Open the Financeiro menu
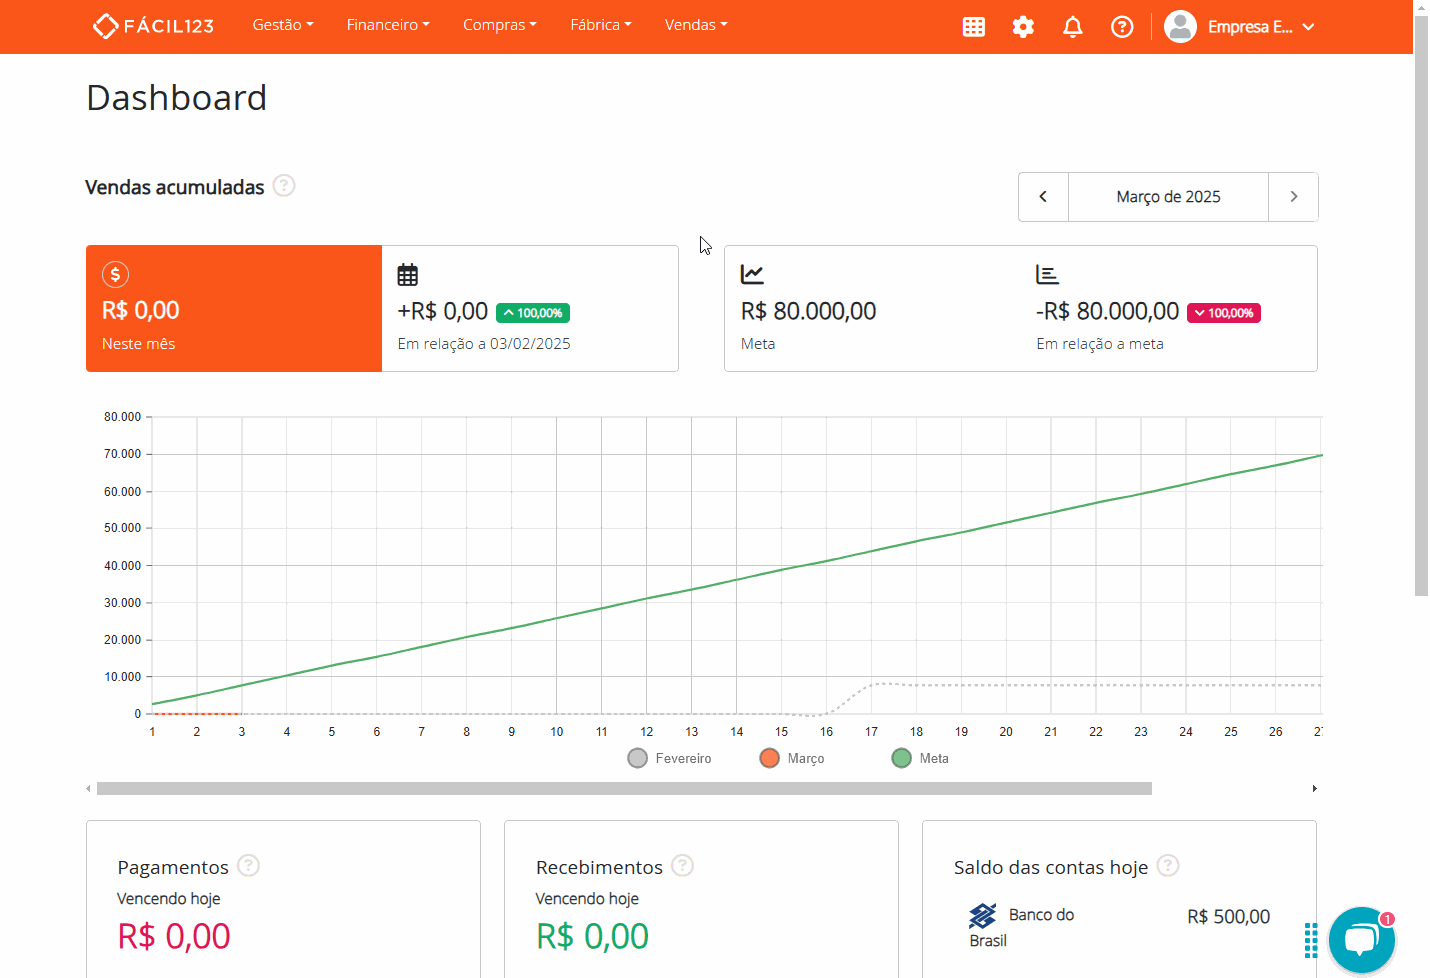Screen dimensions: 1430x978 pos(387,25)
